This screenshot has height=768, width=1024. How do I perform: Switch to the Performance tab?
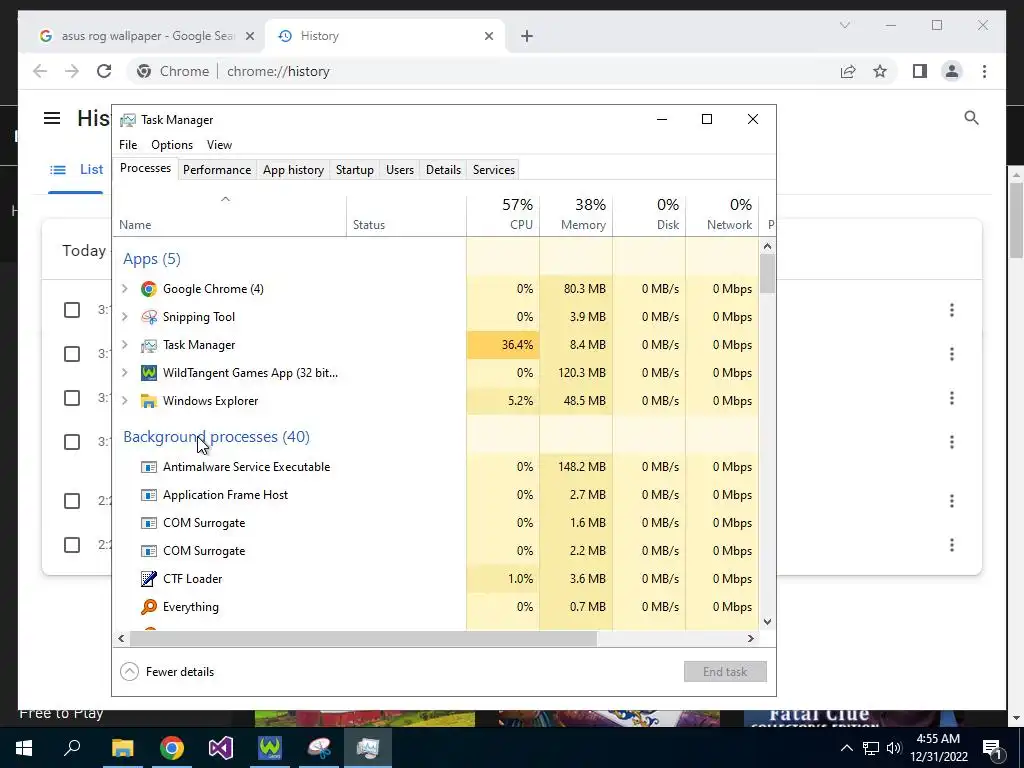click(217, 170)
